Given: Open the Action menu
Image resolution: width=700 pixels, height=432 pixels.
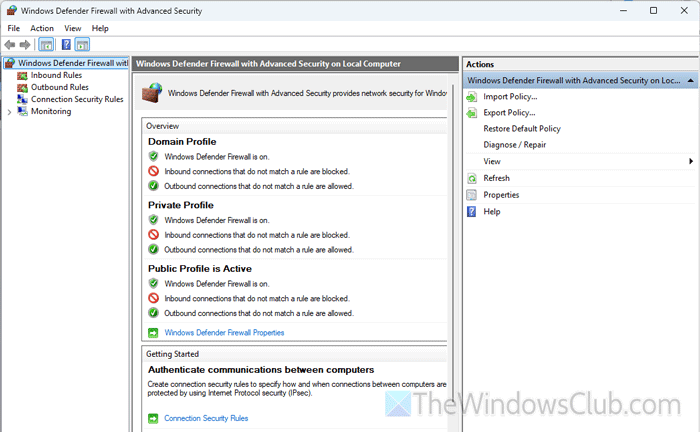Looking at the screenshot, I should pos(42,28).
